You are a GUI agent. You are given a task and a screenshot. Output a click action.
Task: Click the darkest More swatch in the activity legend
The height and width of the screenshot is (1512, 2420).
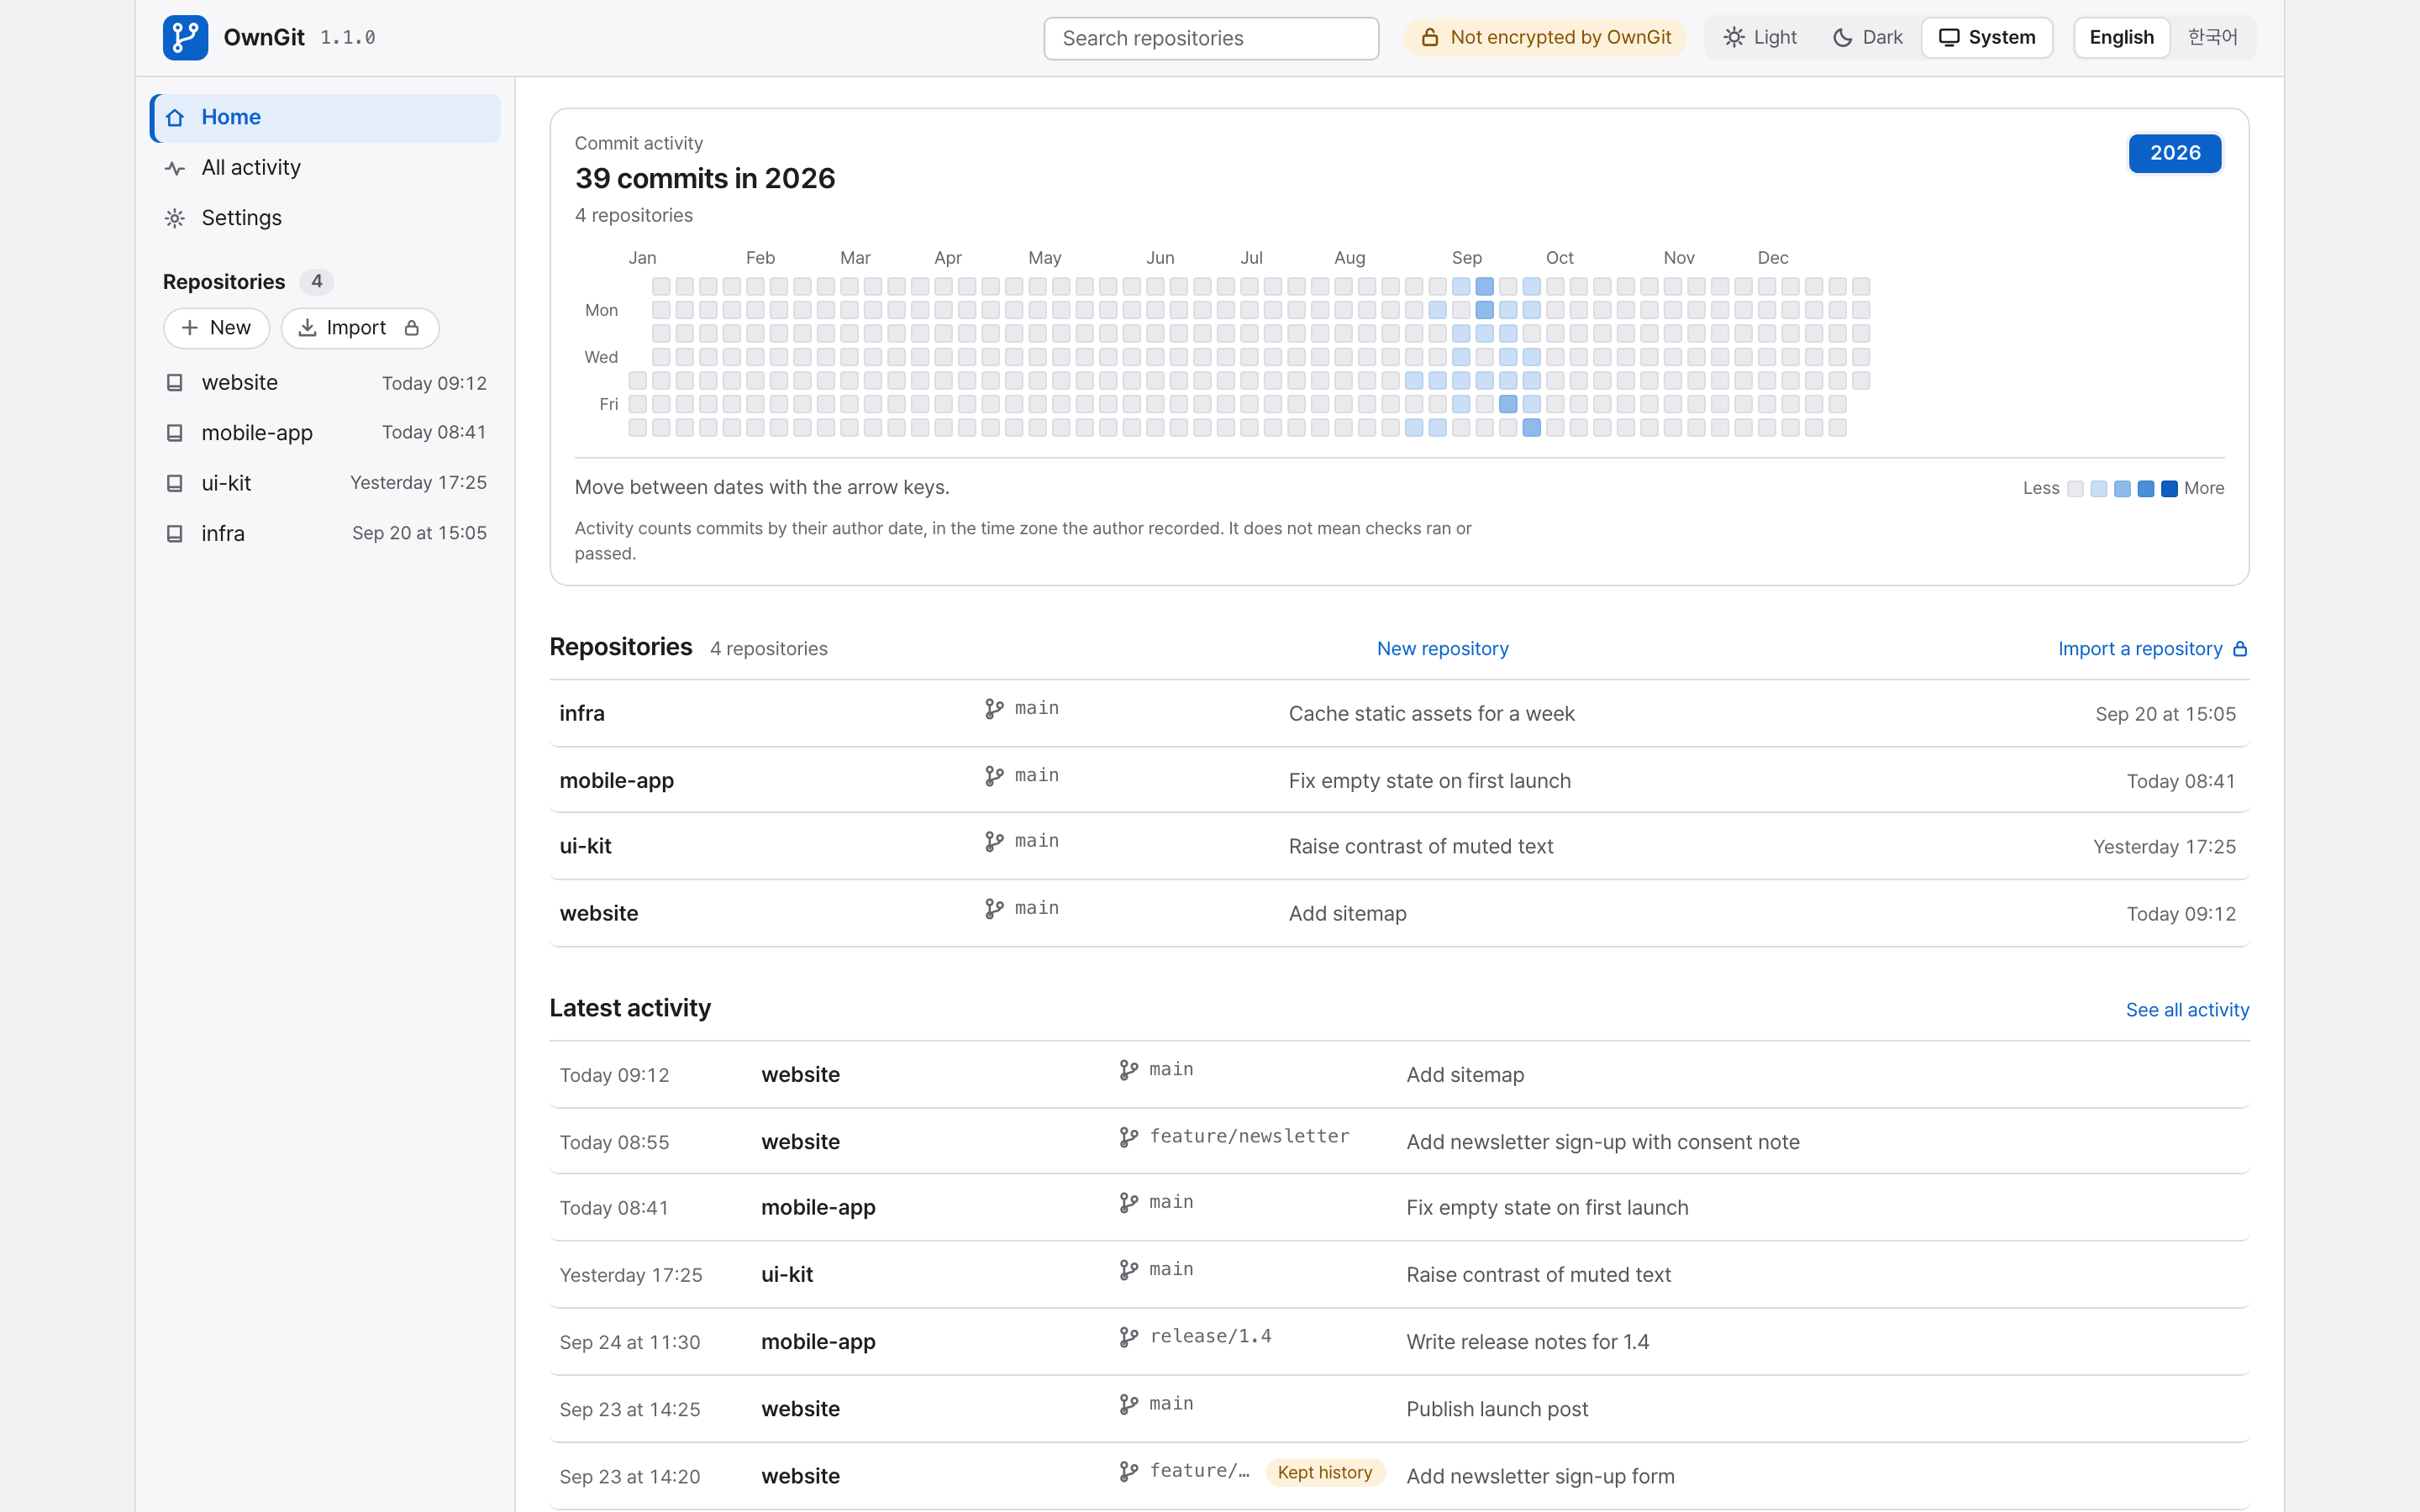pyautogui.click(x=2169, y=488)
